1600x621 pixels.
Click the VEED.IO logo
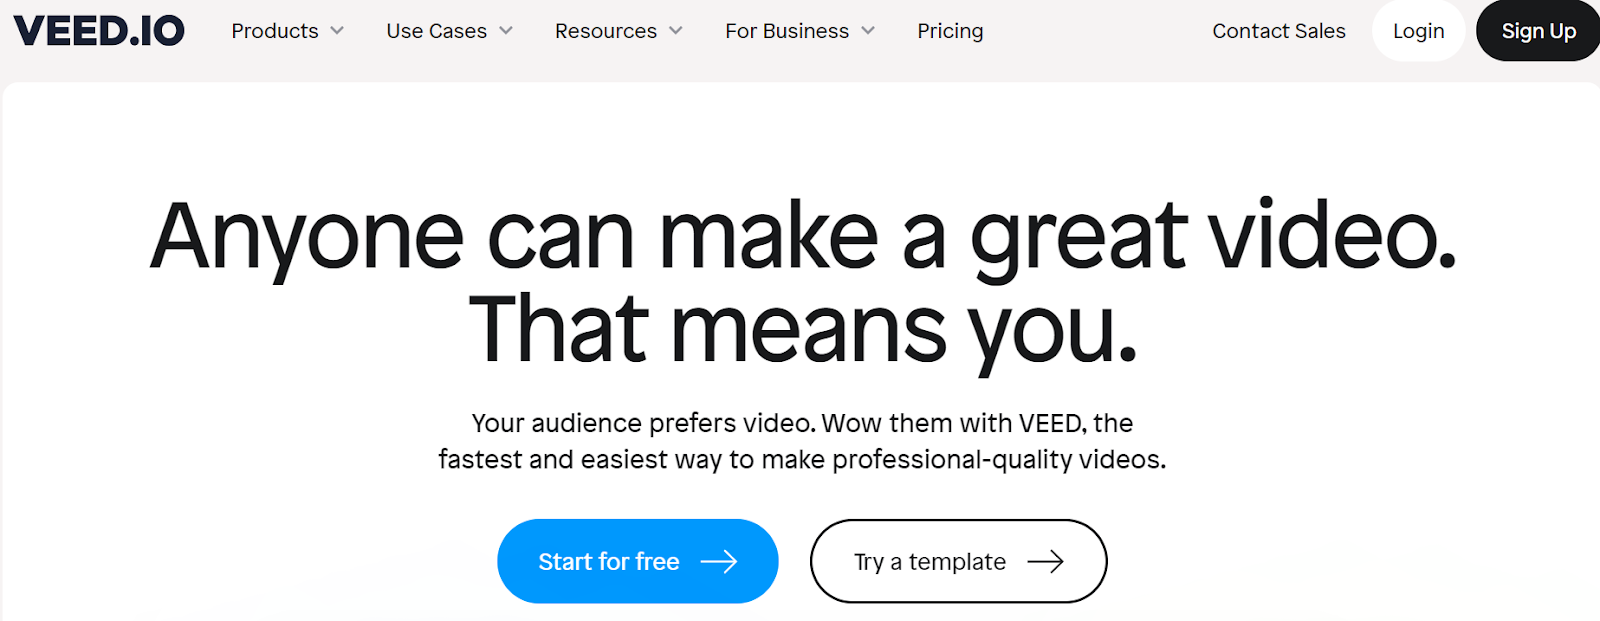[99, 31]
